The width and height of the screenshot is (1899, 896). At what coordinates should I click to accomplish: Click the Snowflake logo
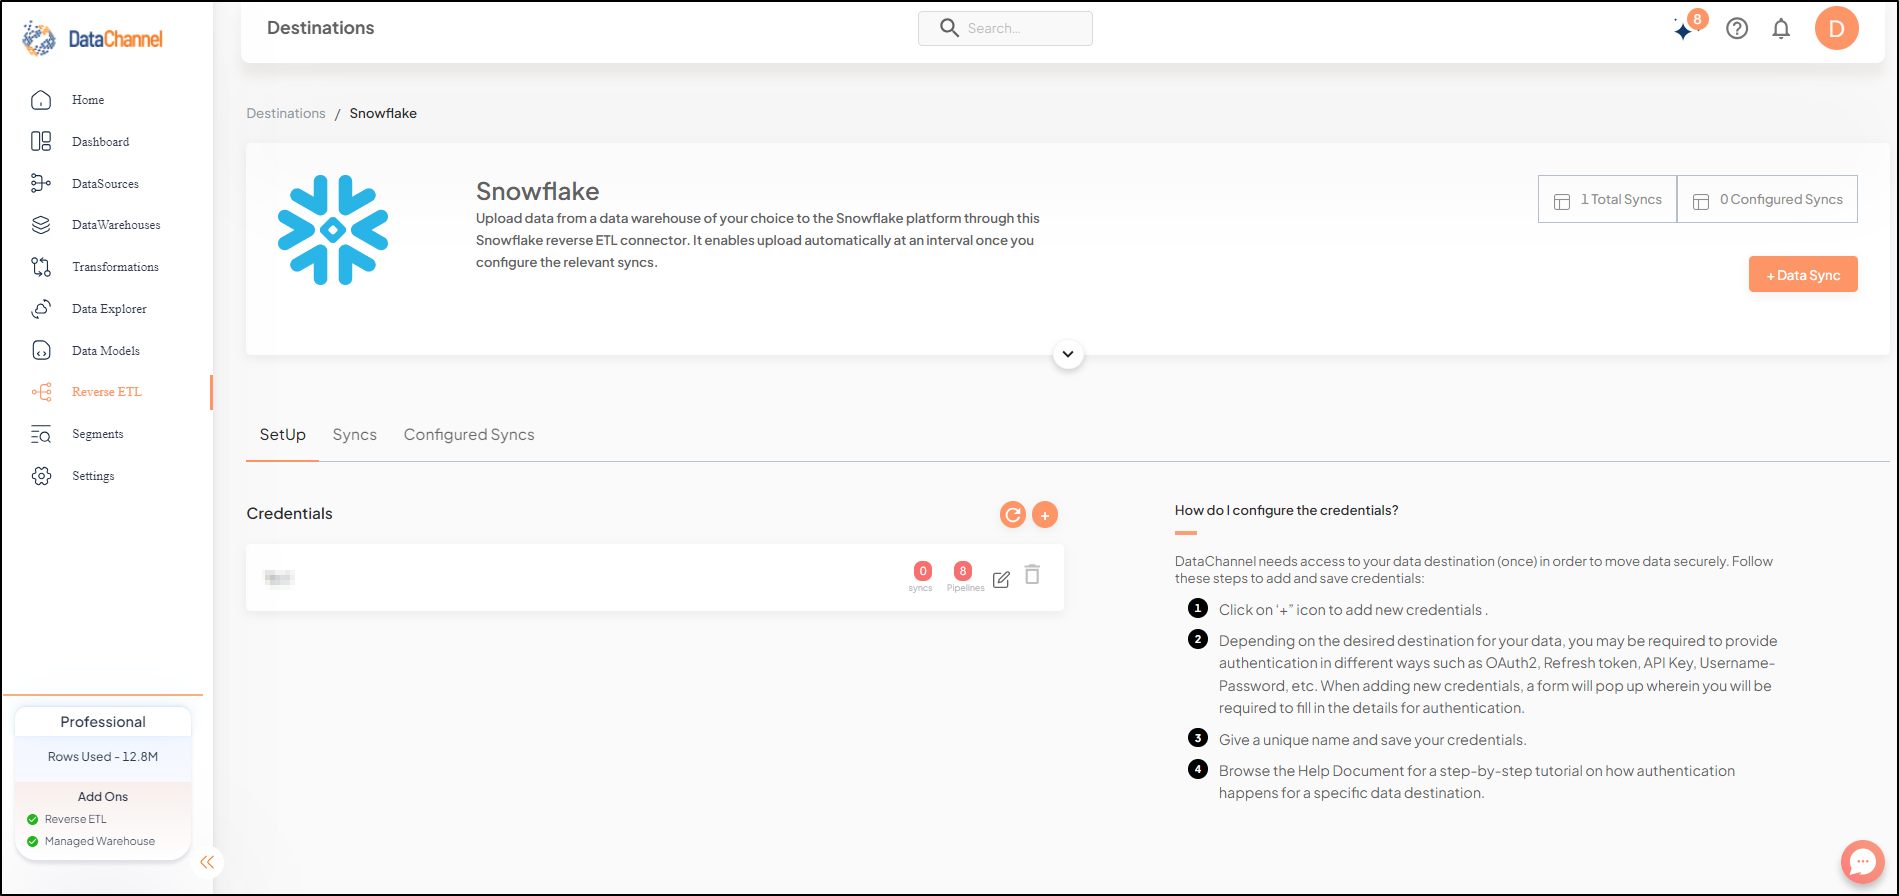coord(333,230)
